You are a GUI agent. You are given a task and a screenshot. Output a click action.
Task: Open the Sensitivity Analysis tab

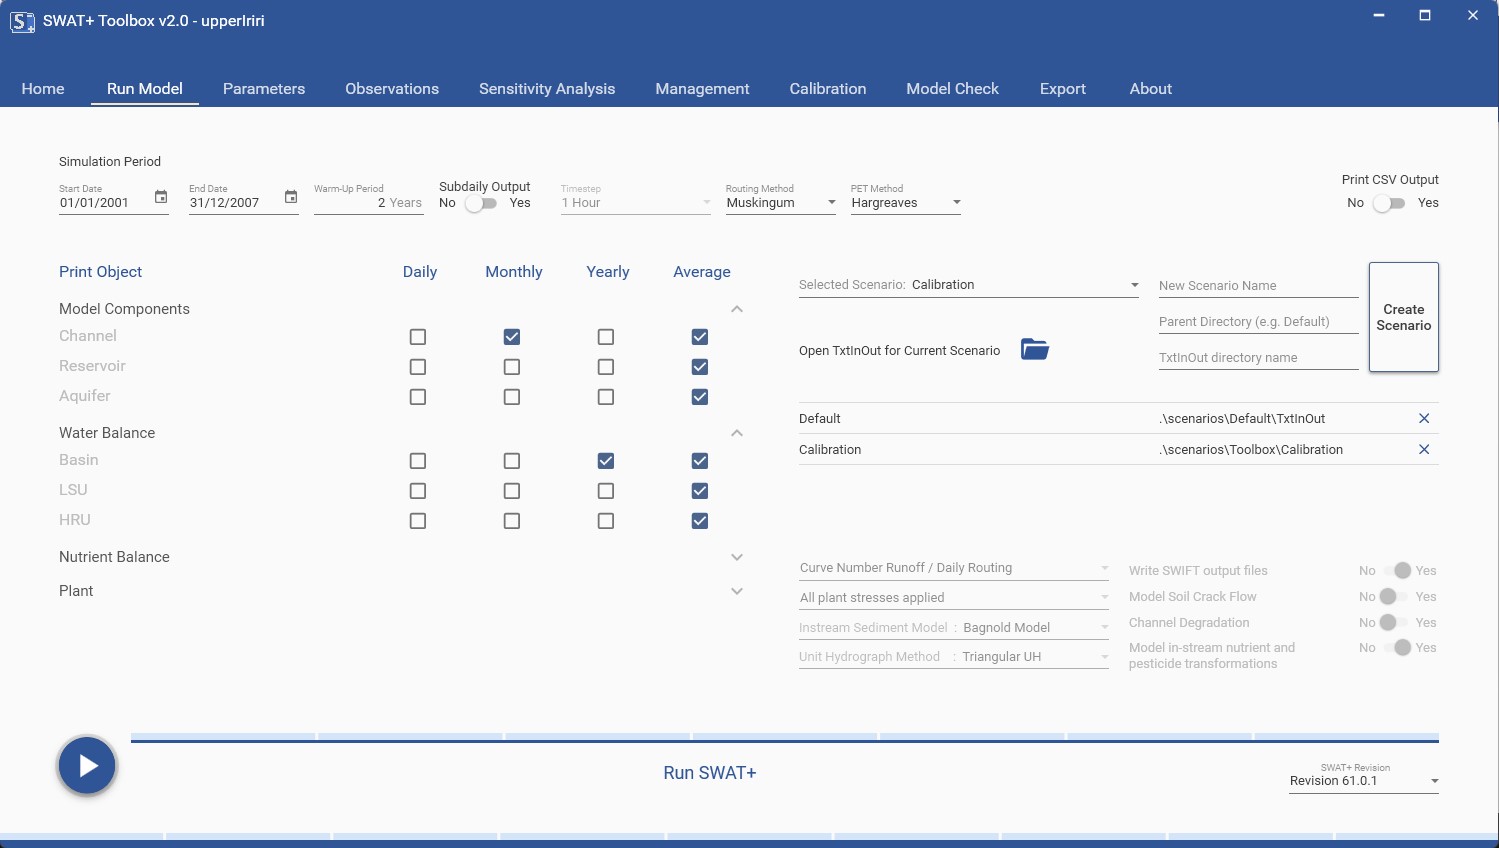coord(547,89)
